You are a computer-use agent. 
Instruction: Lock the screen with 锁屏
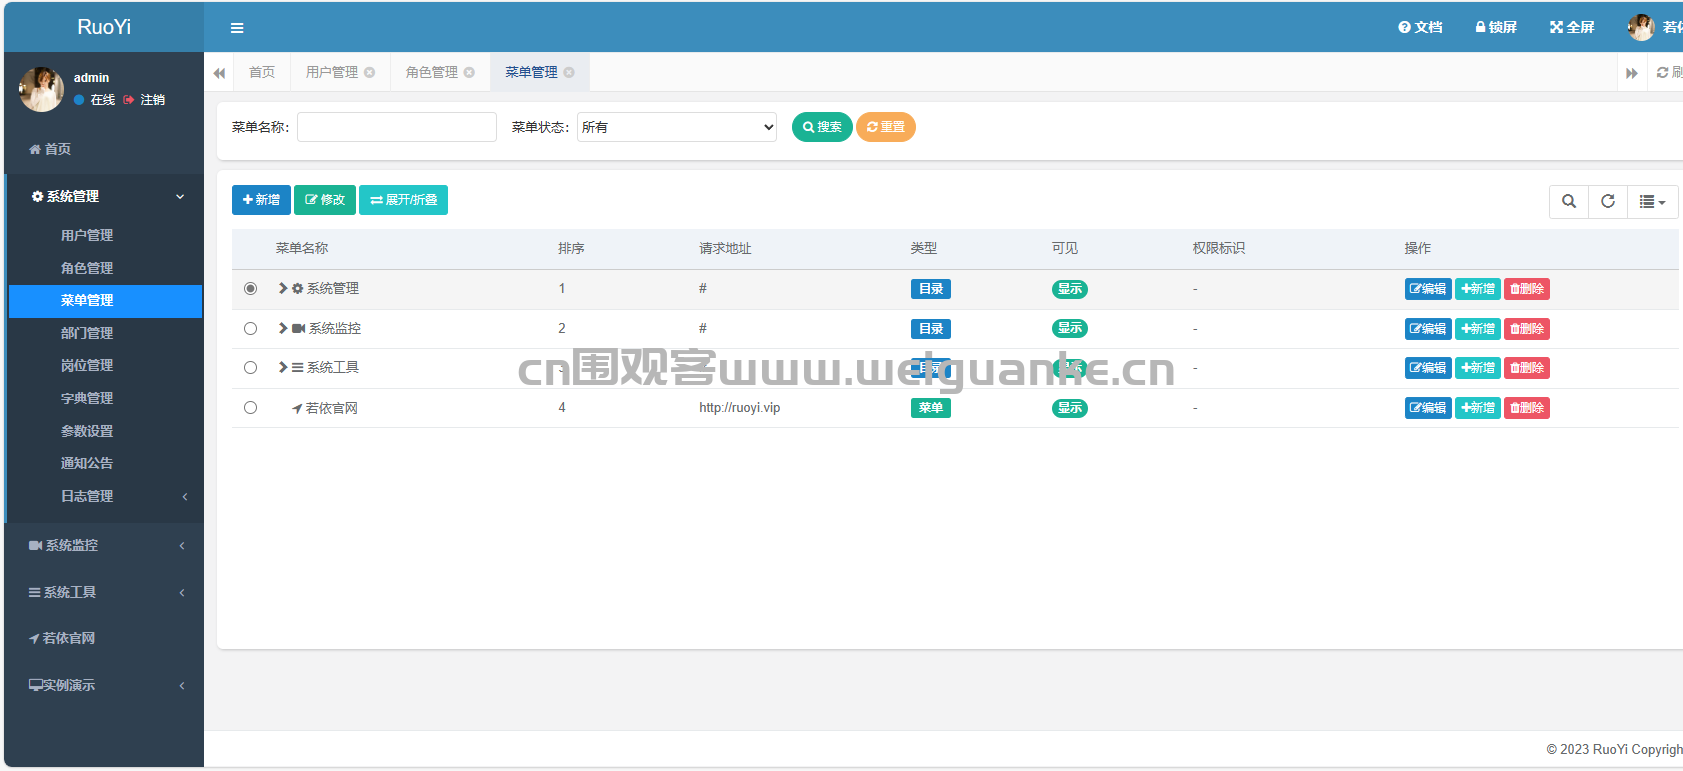(x=1496, y=27)
